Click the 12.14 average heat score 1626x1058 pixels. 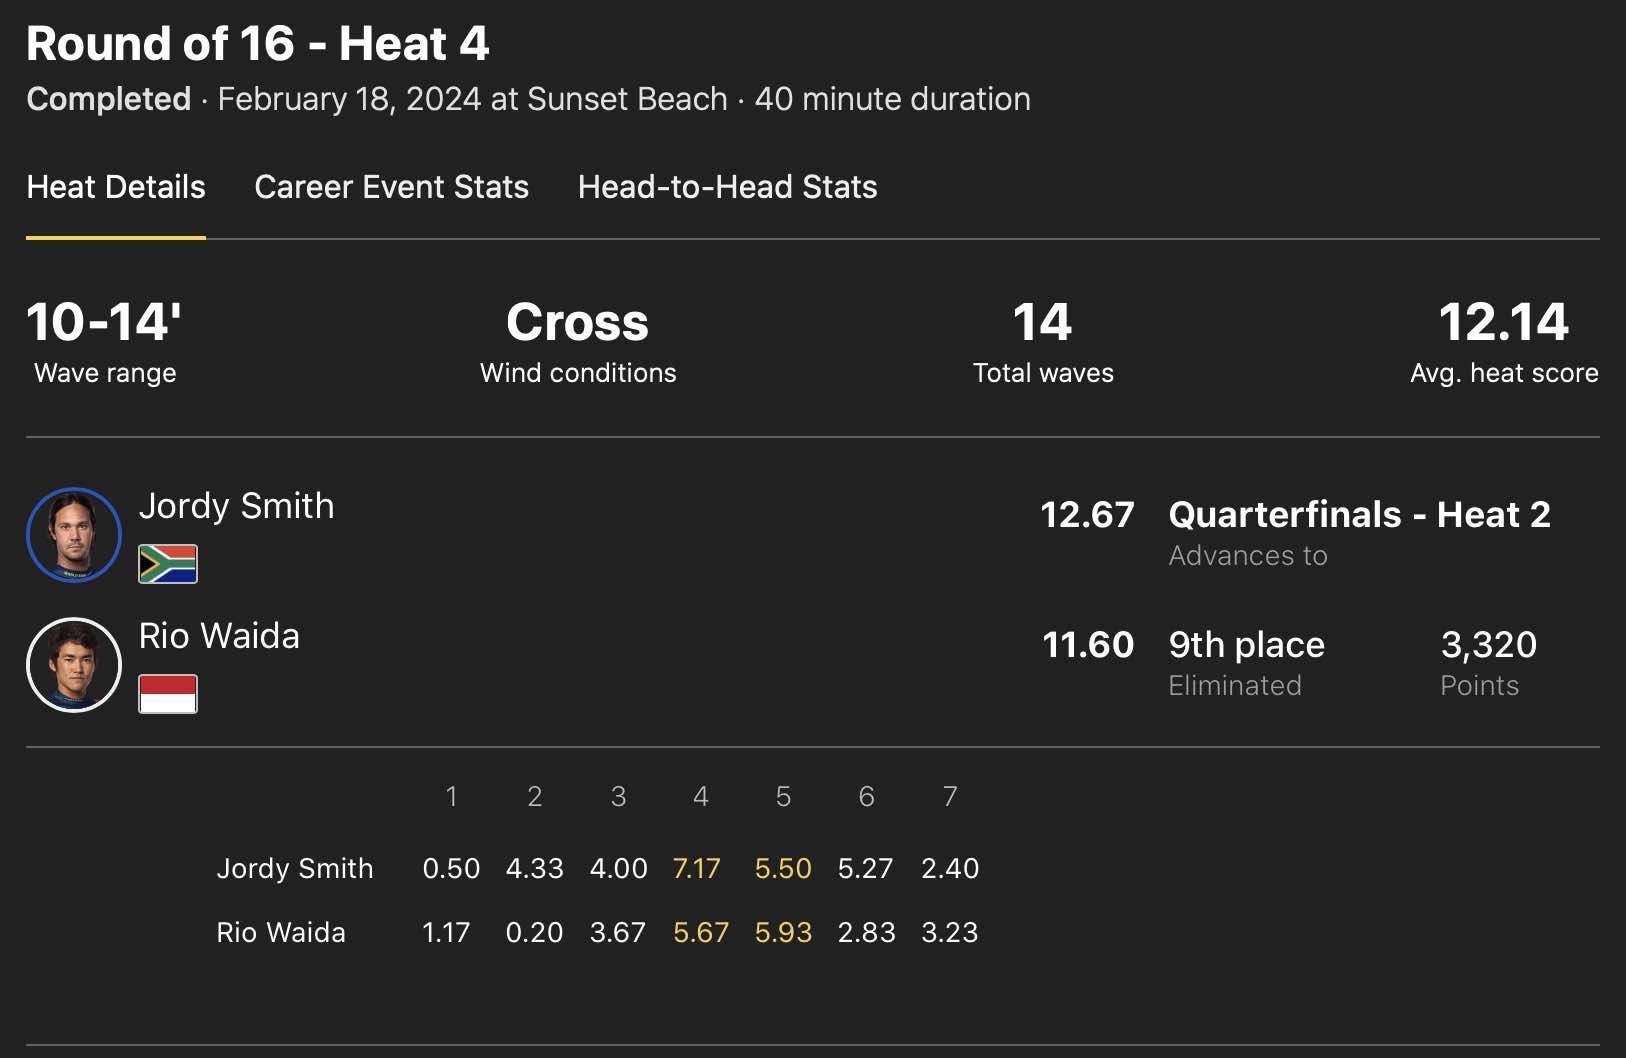pyautogui.click(x=1503, y=323)
